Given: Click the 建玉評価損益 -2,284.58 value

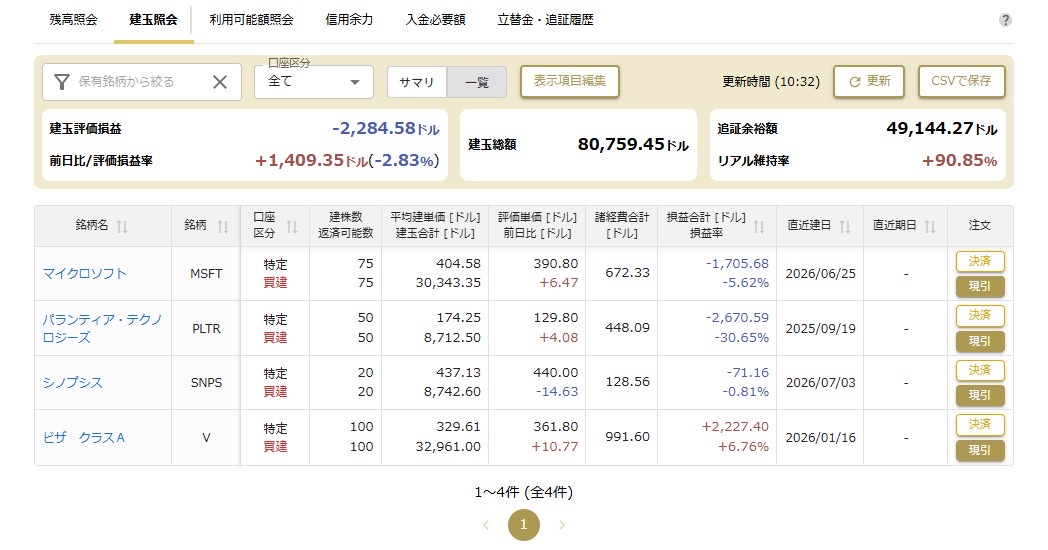Looking at the screenshot, I should point(386,128).
